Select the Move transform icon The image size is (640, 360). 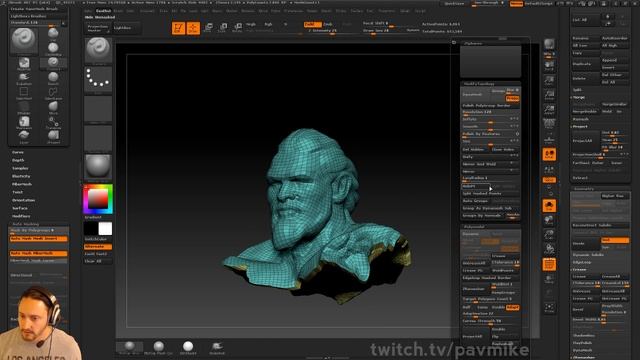(x=208, y=28)
